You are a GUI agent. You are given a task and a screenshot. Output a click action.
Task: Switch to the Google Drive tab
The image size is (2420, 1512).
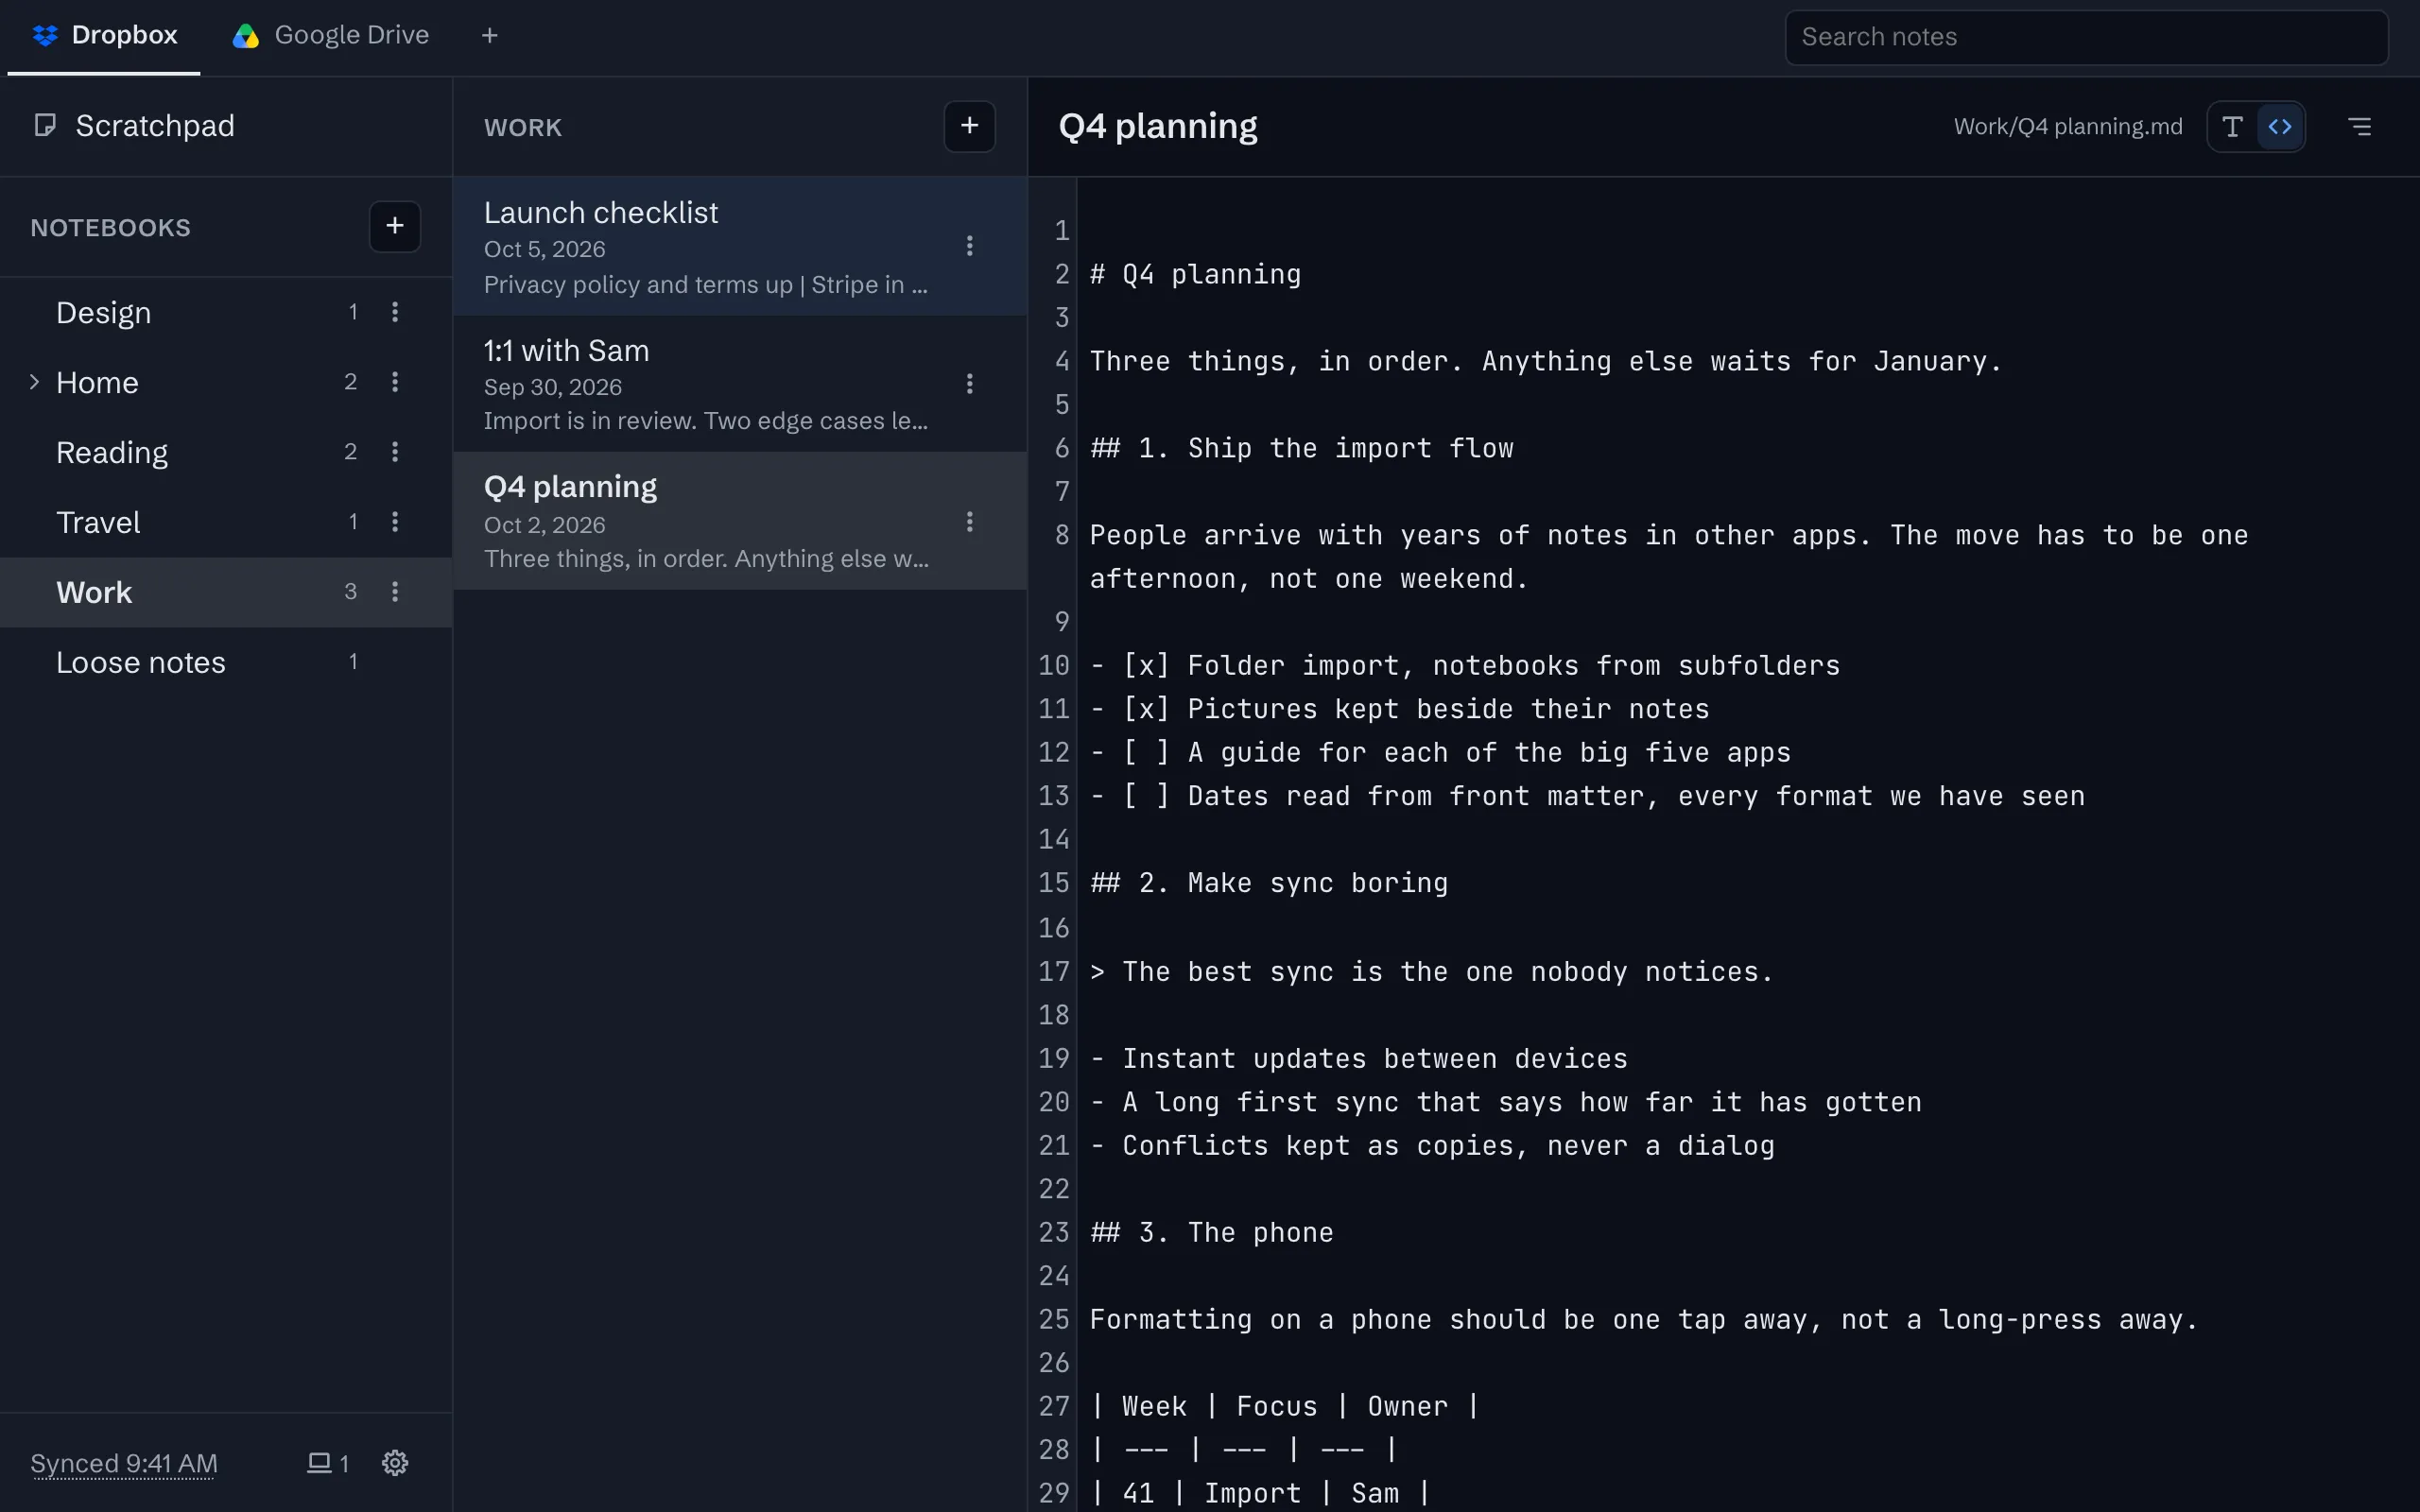[x=331, y=36]
